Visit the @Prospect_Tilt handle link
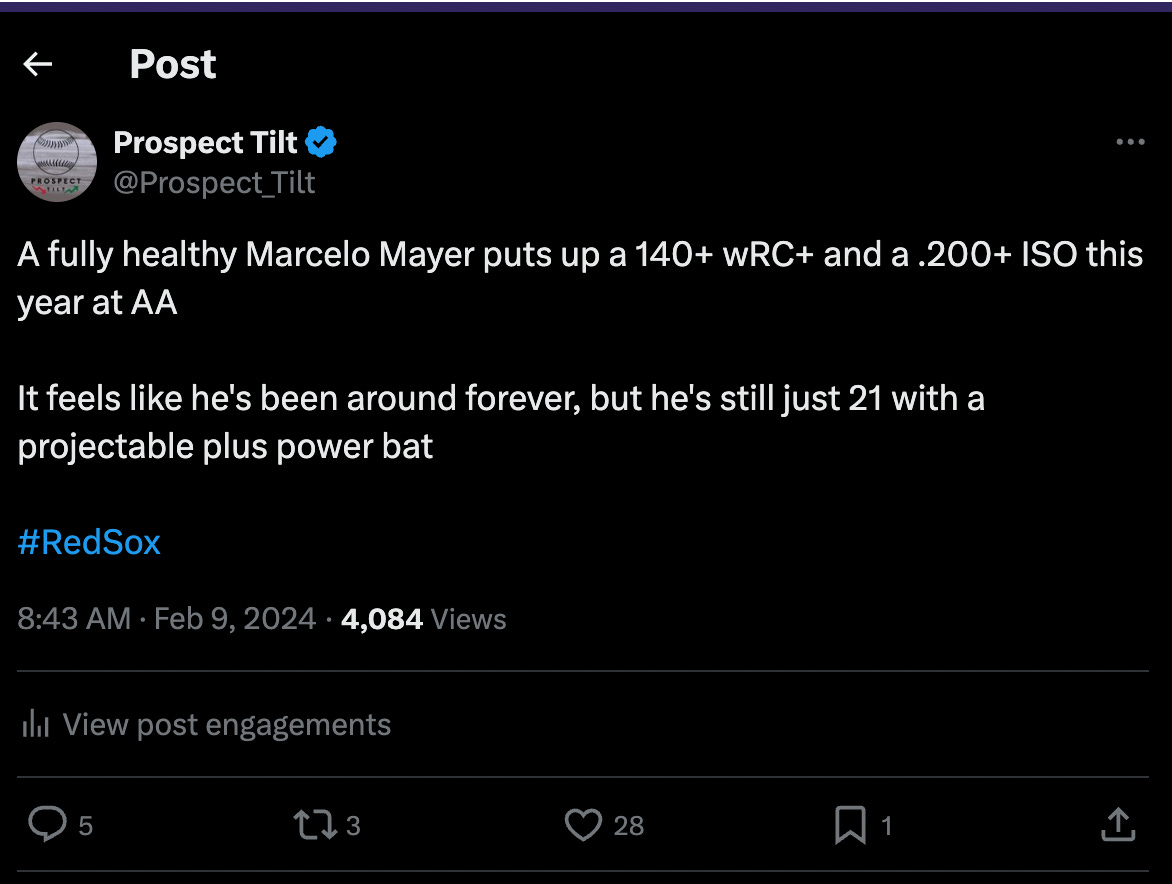The height and width of the screenshot is (884, 1172). point(214,183)
